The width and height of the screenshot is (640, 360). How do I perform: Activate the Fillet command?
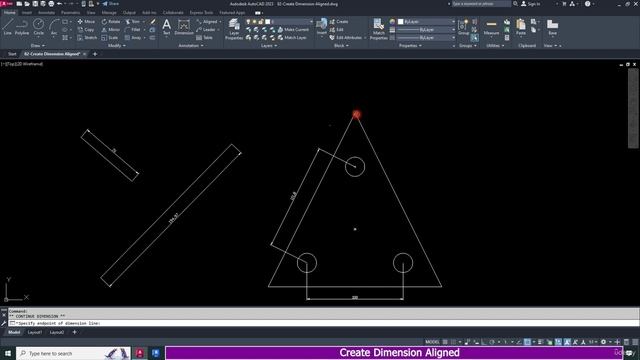tap(133, 29)
